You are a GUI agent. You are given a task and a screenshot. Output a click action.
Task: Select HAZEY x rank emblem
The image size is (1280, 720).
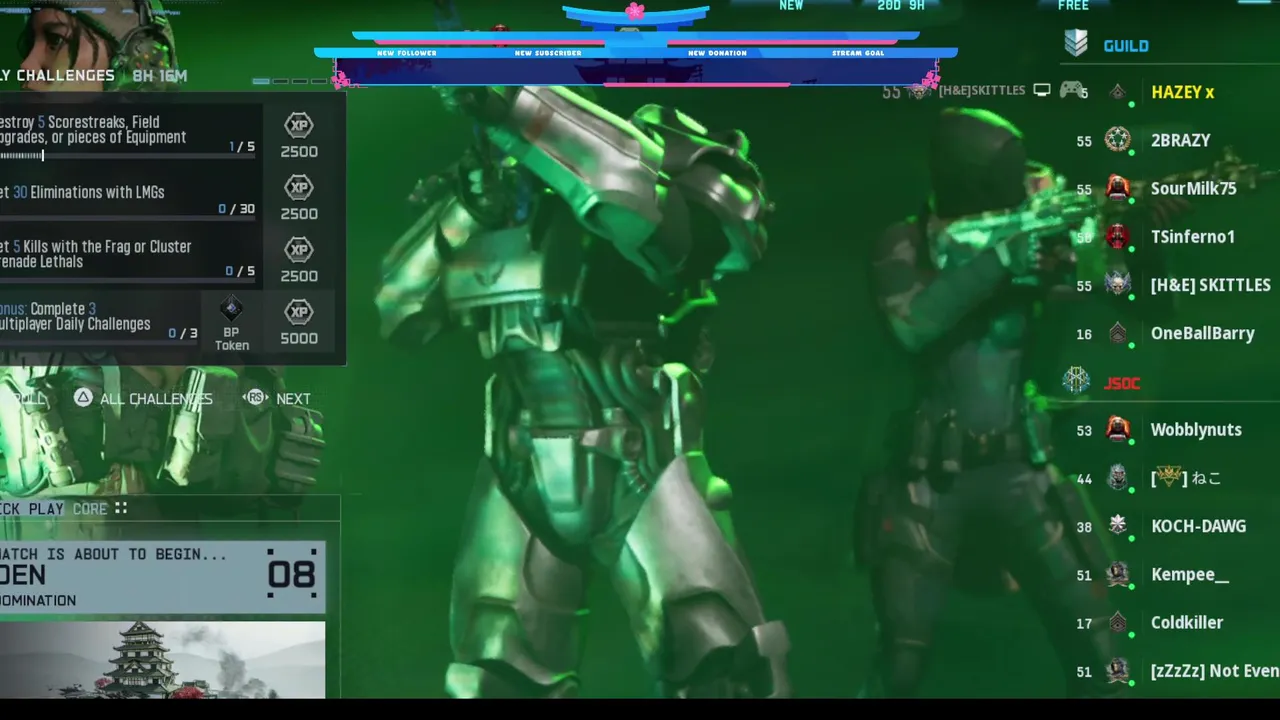(1118, 92)
